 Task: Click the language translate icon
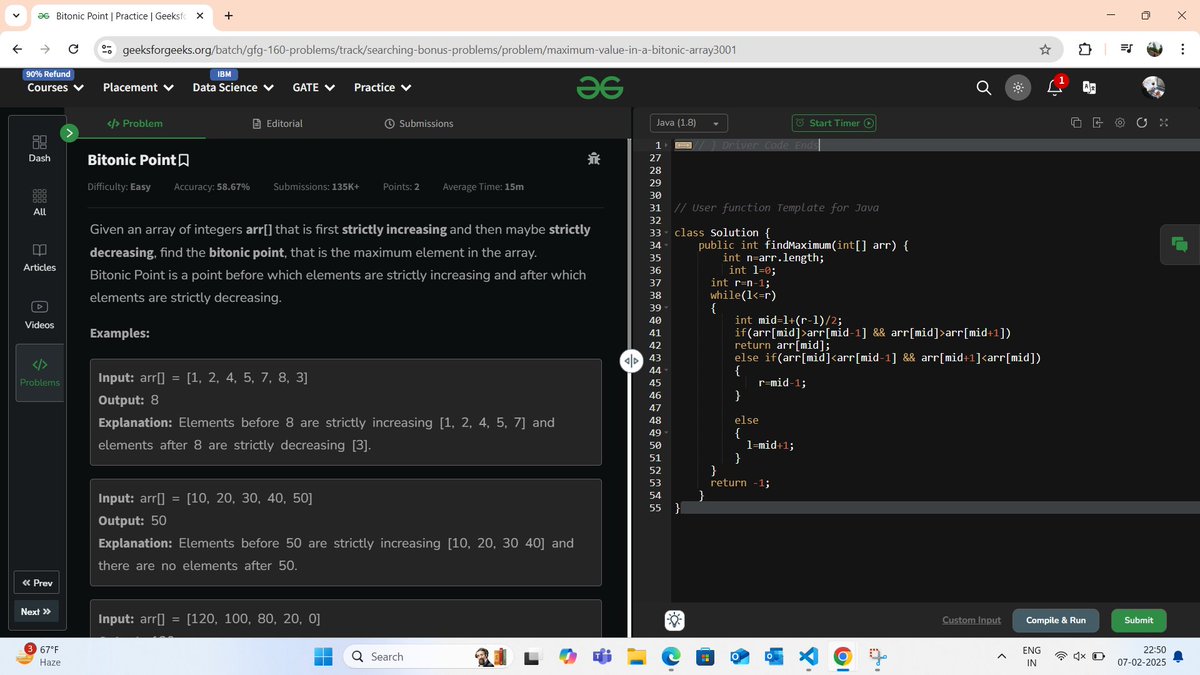1090,88
